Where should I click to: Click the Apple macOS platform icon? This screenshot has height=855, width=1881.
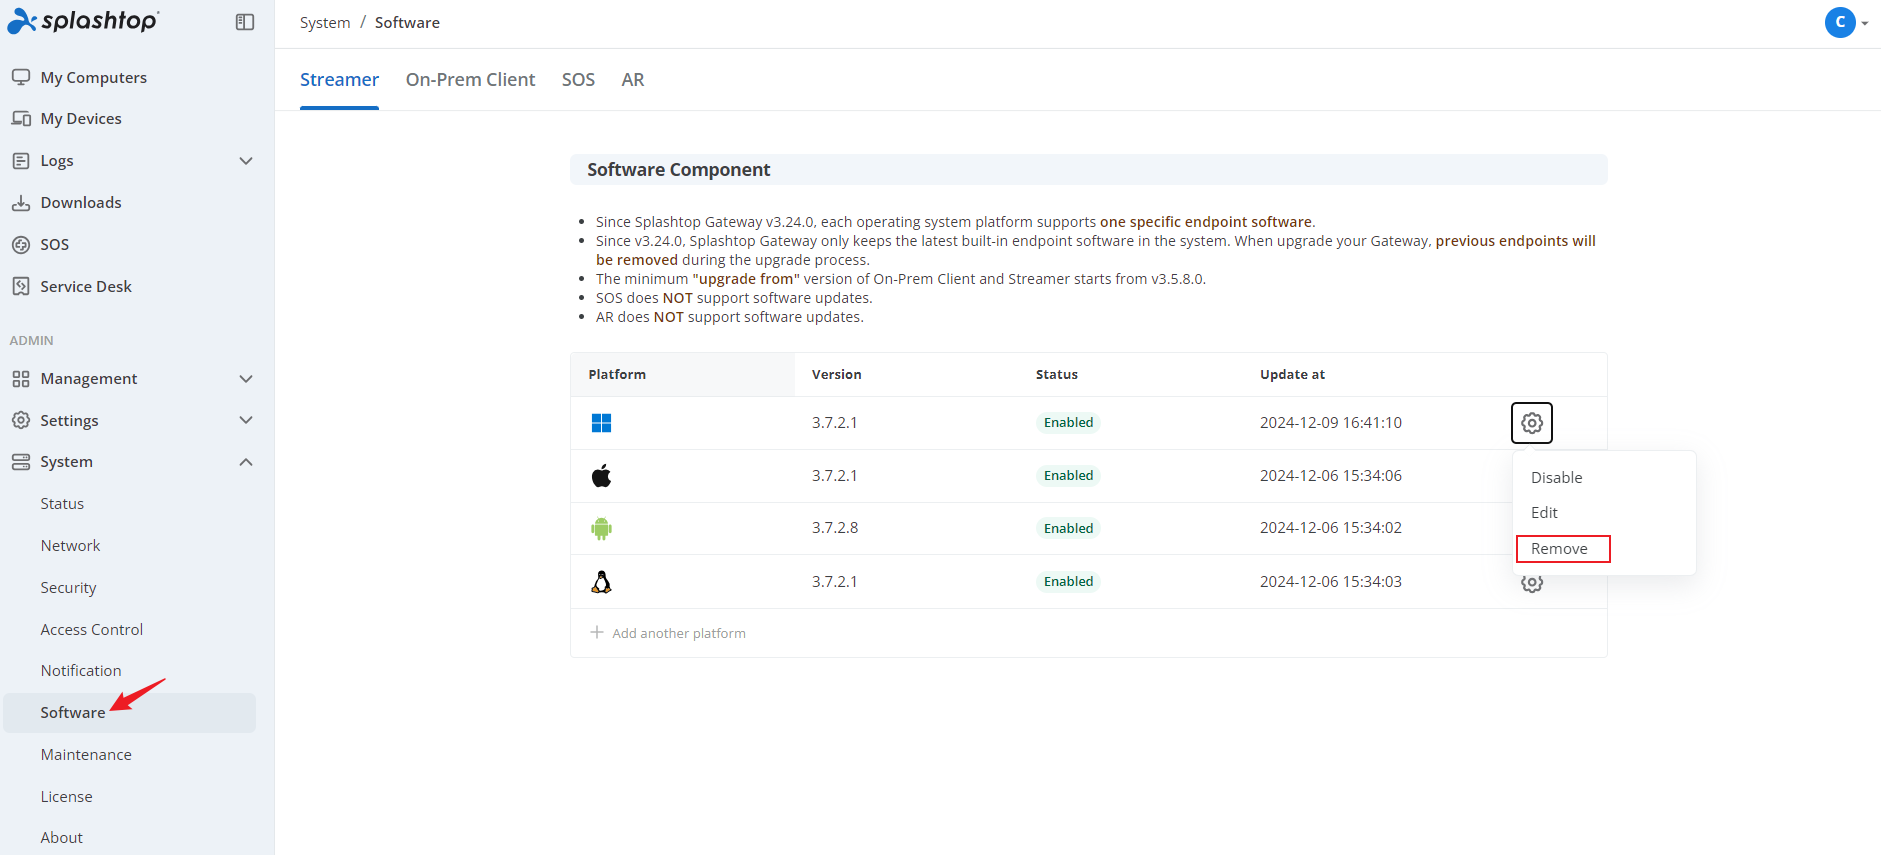tap(601, 476)
